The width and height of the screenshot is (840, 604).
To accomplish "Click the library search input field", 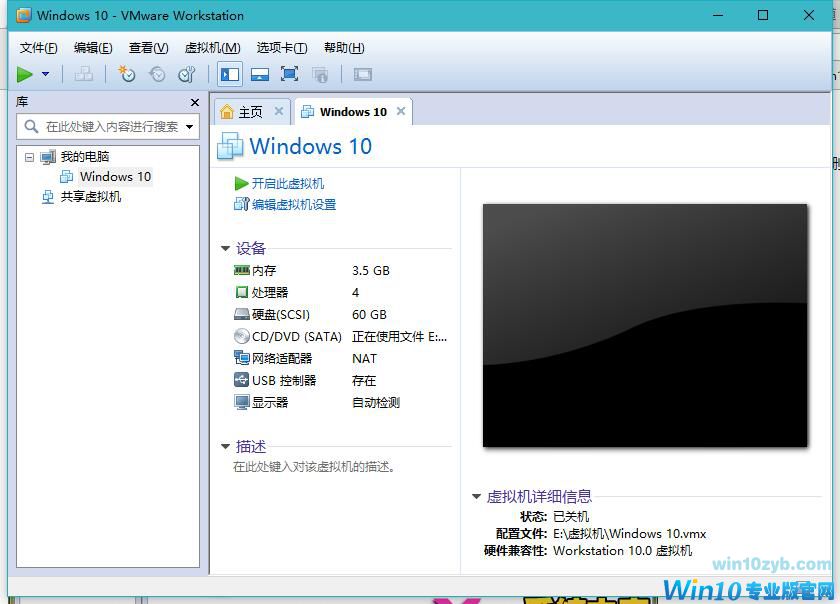I will 110,127.
